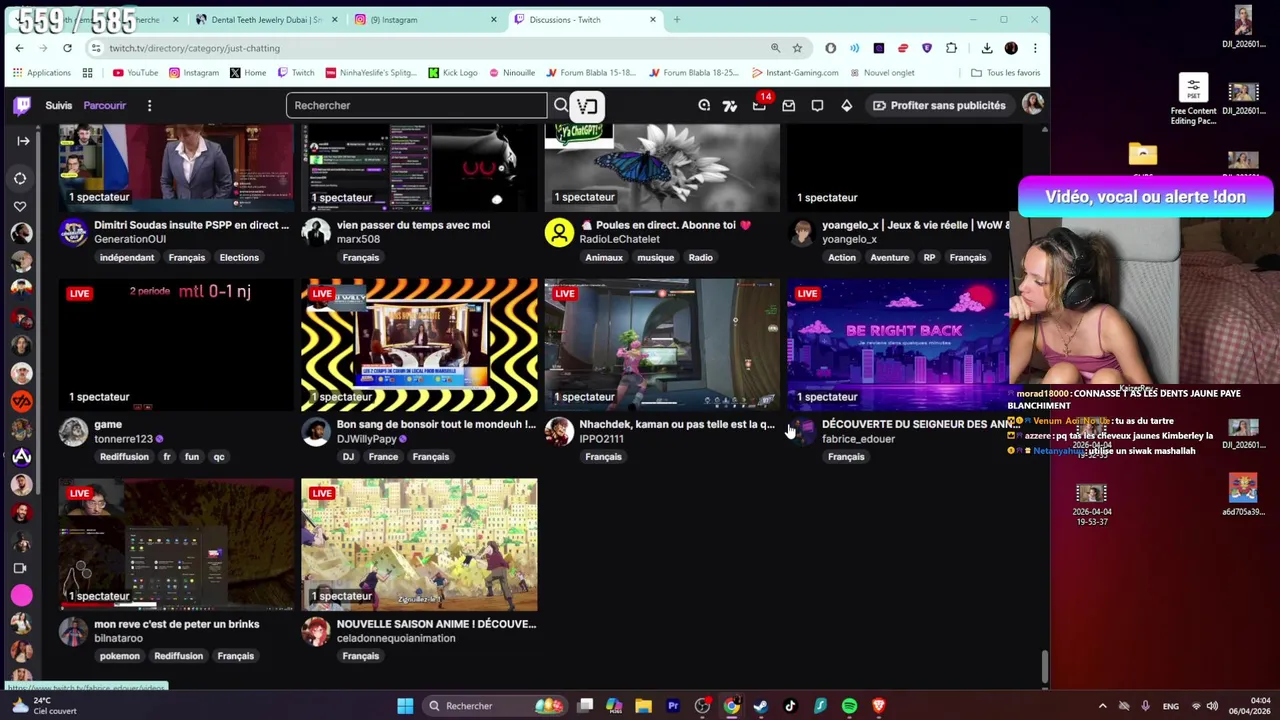The image size is (1280, 720).
Task: Reload the page in the browser
Action: tap(67, 48)
